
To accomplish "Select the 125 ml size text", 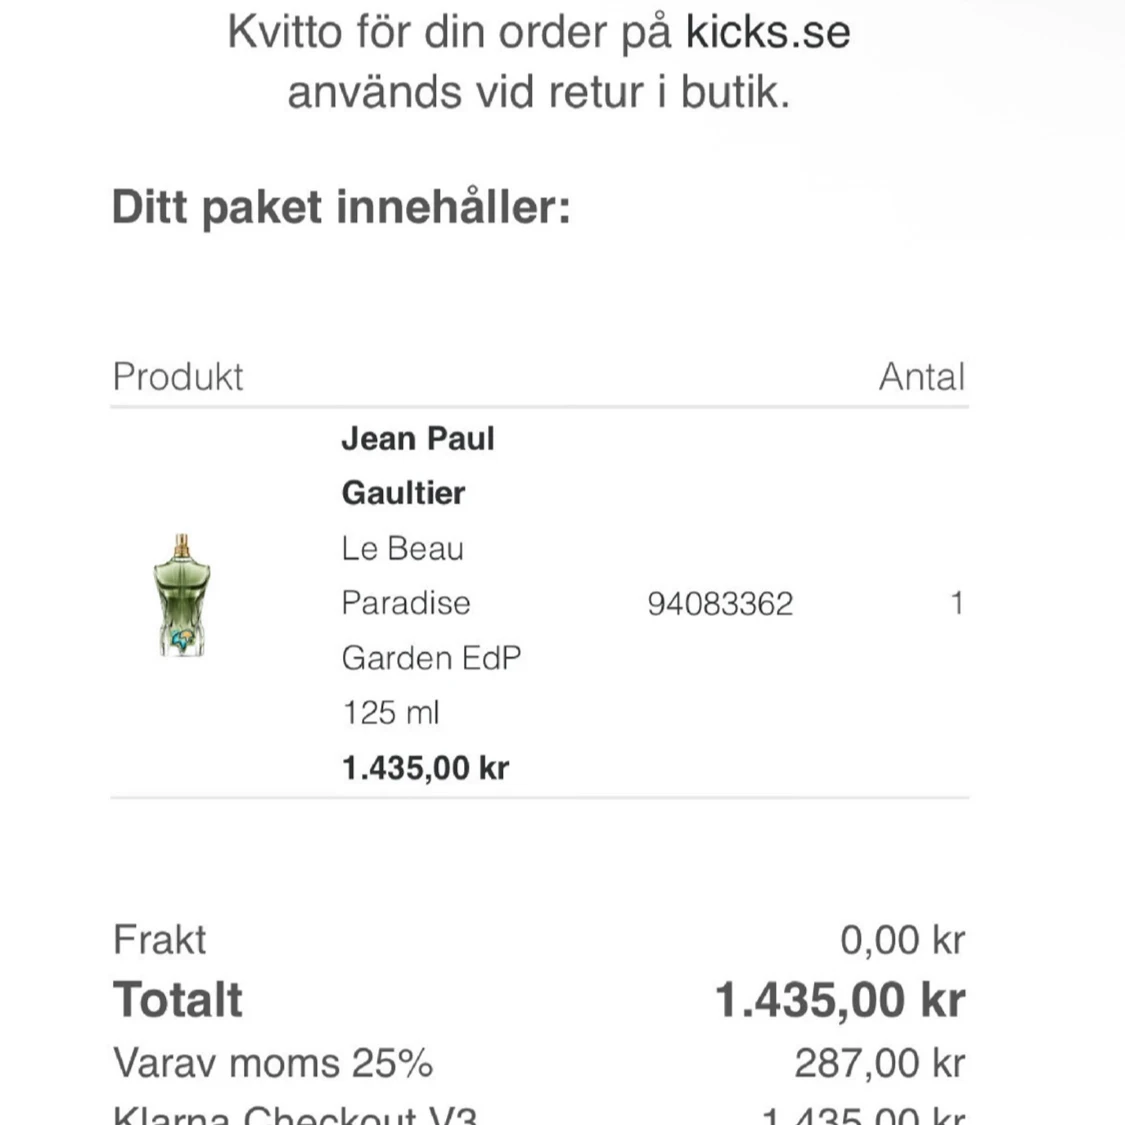I will click(x=390, y=713).
